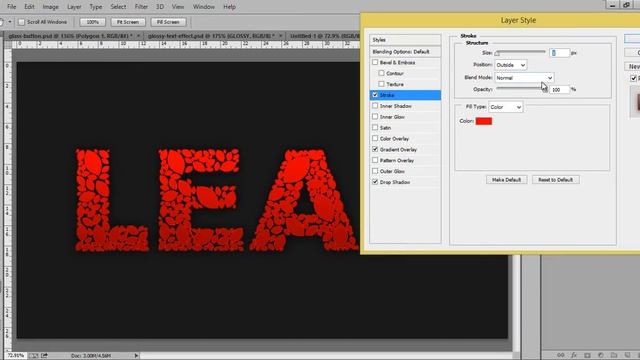Toggle the Preview checkbox in Layer Style
Image resolution: width=640 pixels, height=360 pixels.
pyautogui.click(x=633, y=78)
